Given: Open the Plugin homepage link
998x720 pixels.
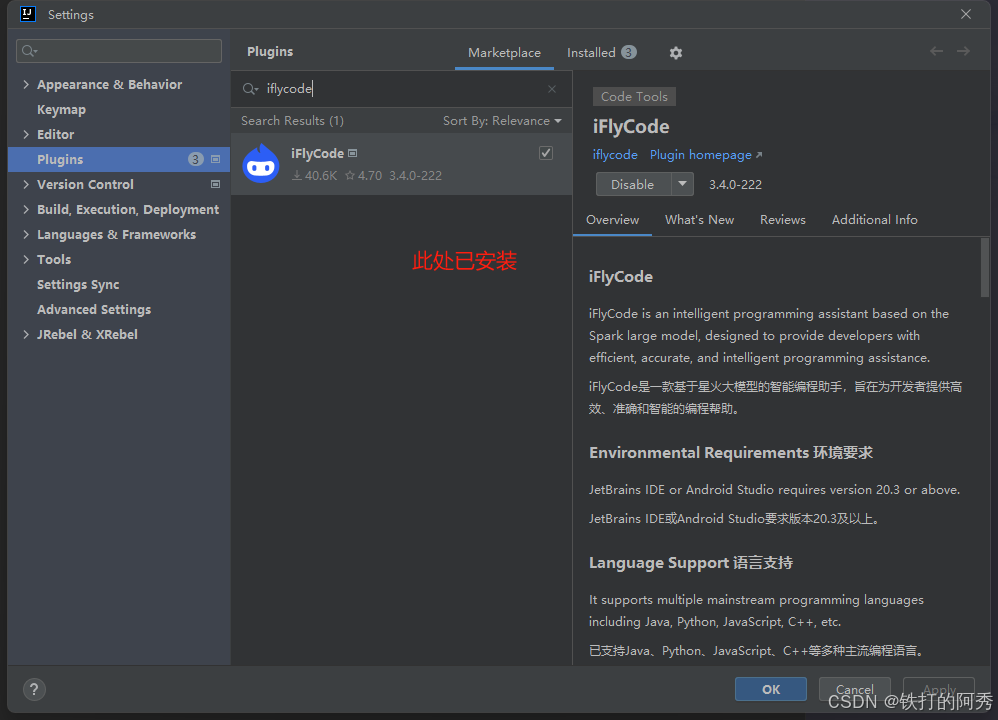Looking at the screenshot, I should 706,155.
